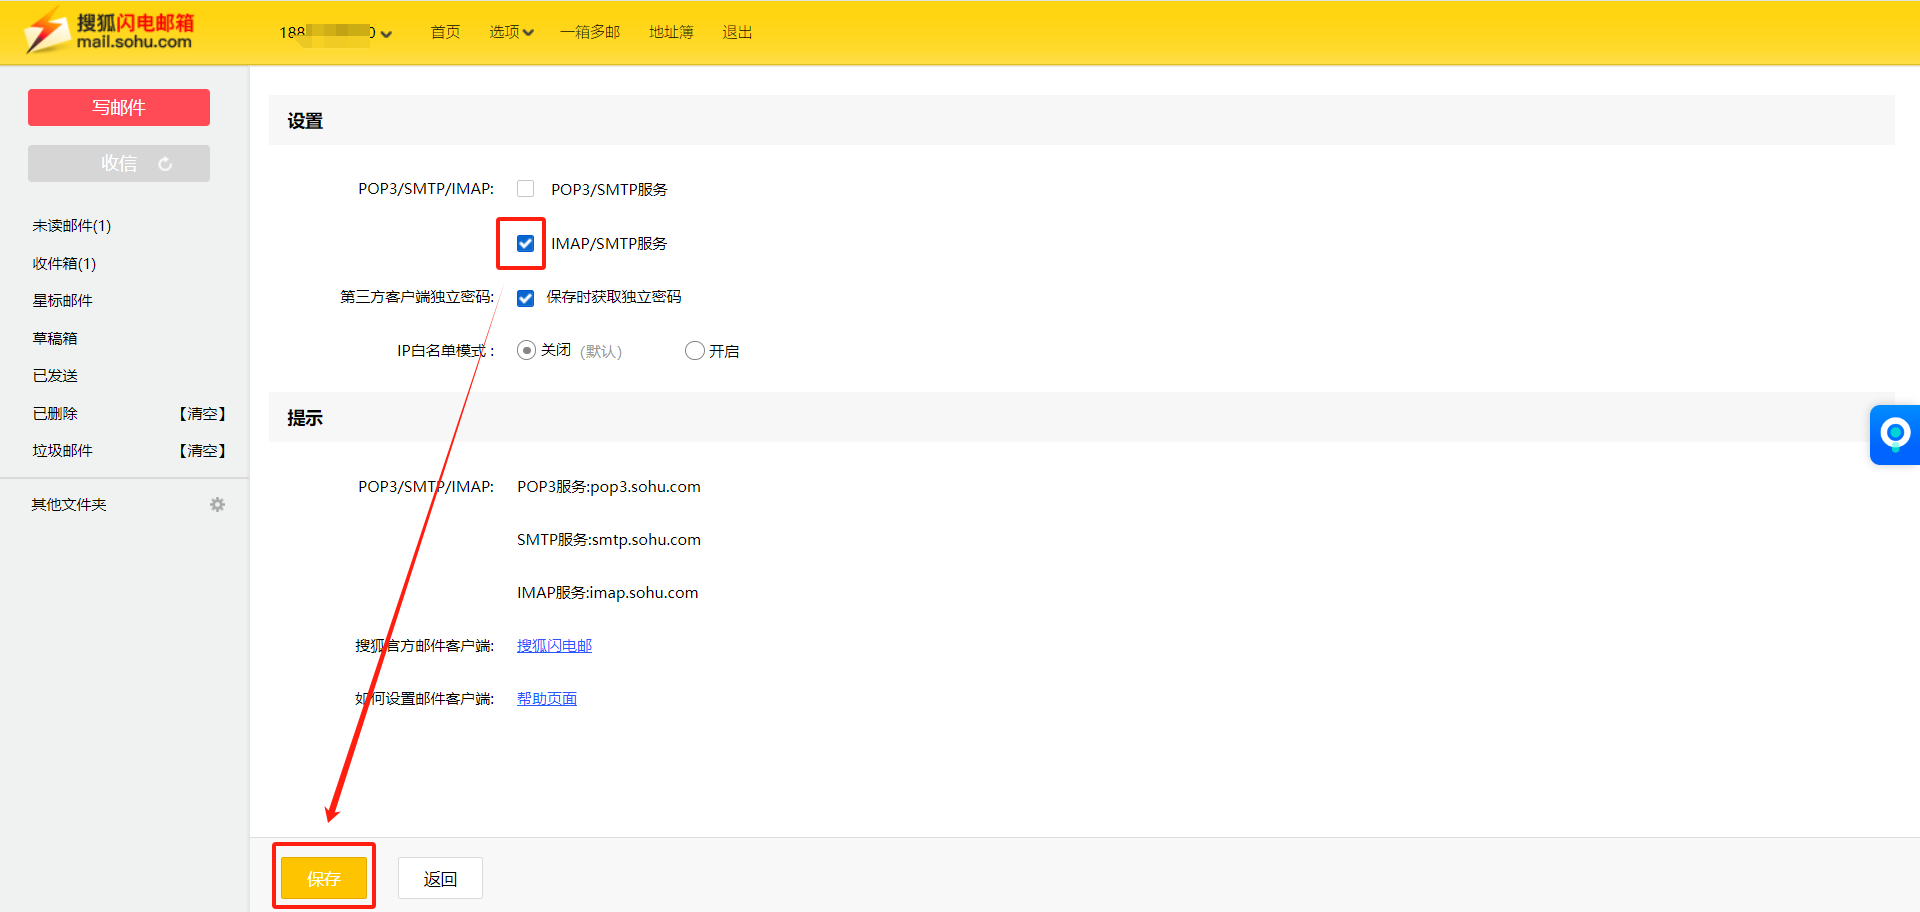Open the 其他文件夹 settings gear
The width and height of the screenshot is (1920, 912).
pos(217,505)
